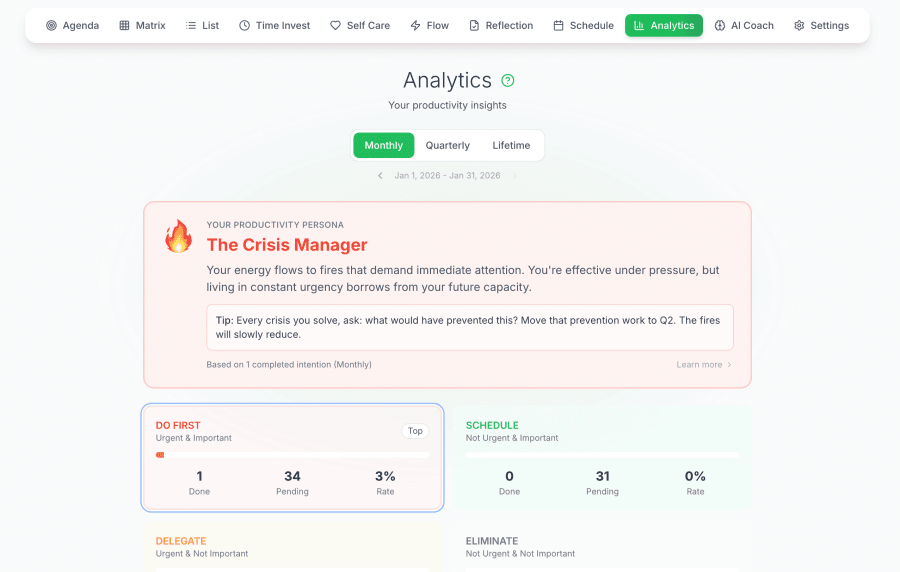Open the AI Coach tab

pyautogui.click(x=744, y=25)
